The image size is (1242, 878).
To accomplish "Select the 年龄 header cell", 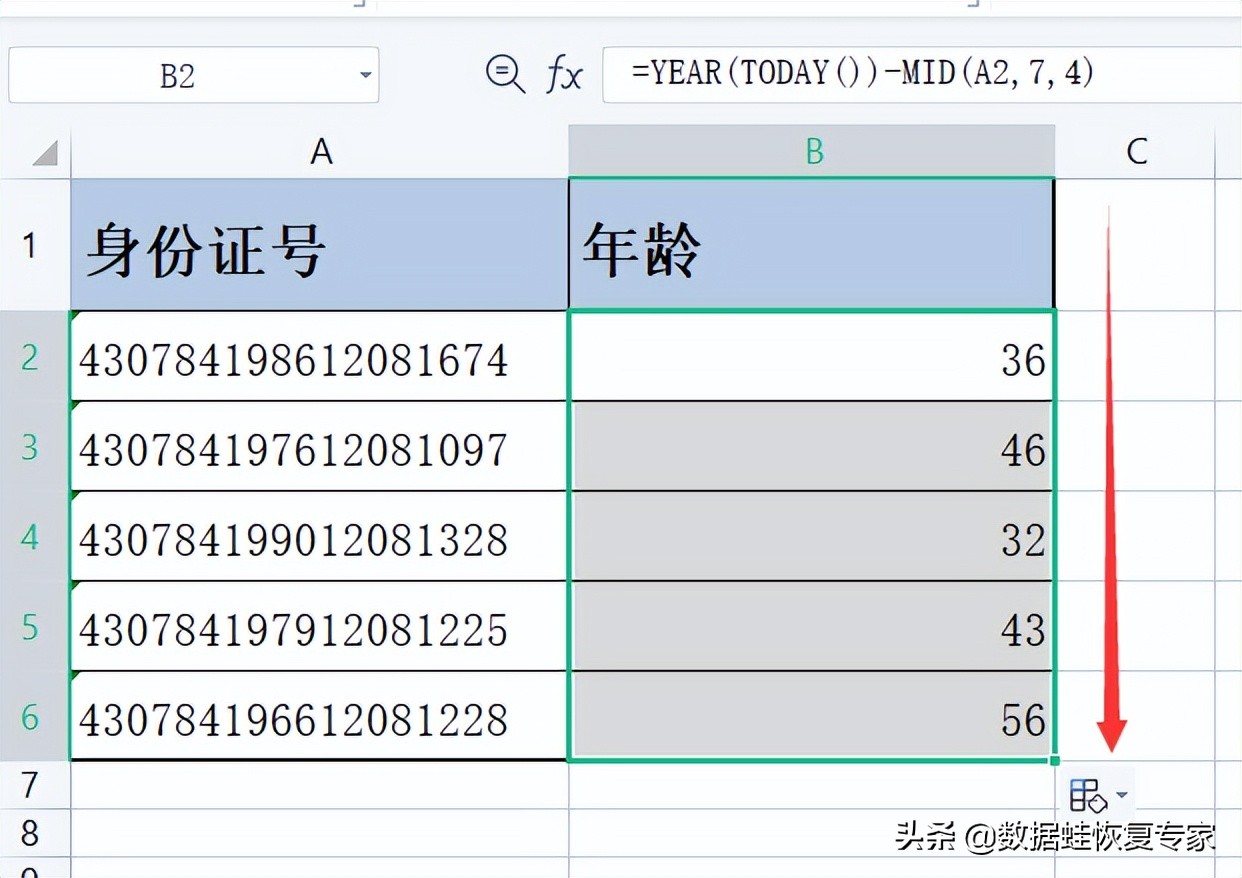I will coord(812,245).
